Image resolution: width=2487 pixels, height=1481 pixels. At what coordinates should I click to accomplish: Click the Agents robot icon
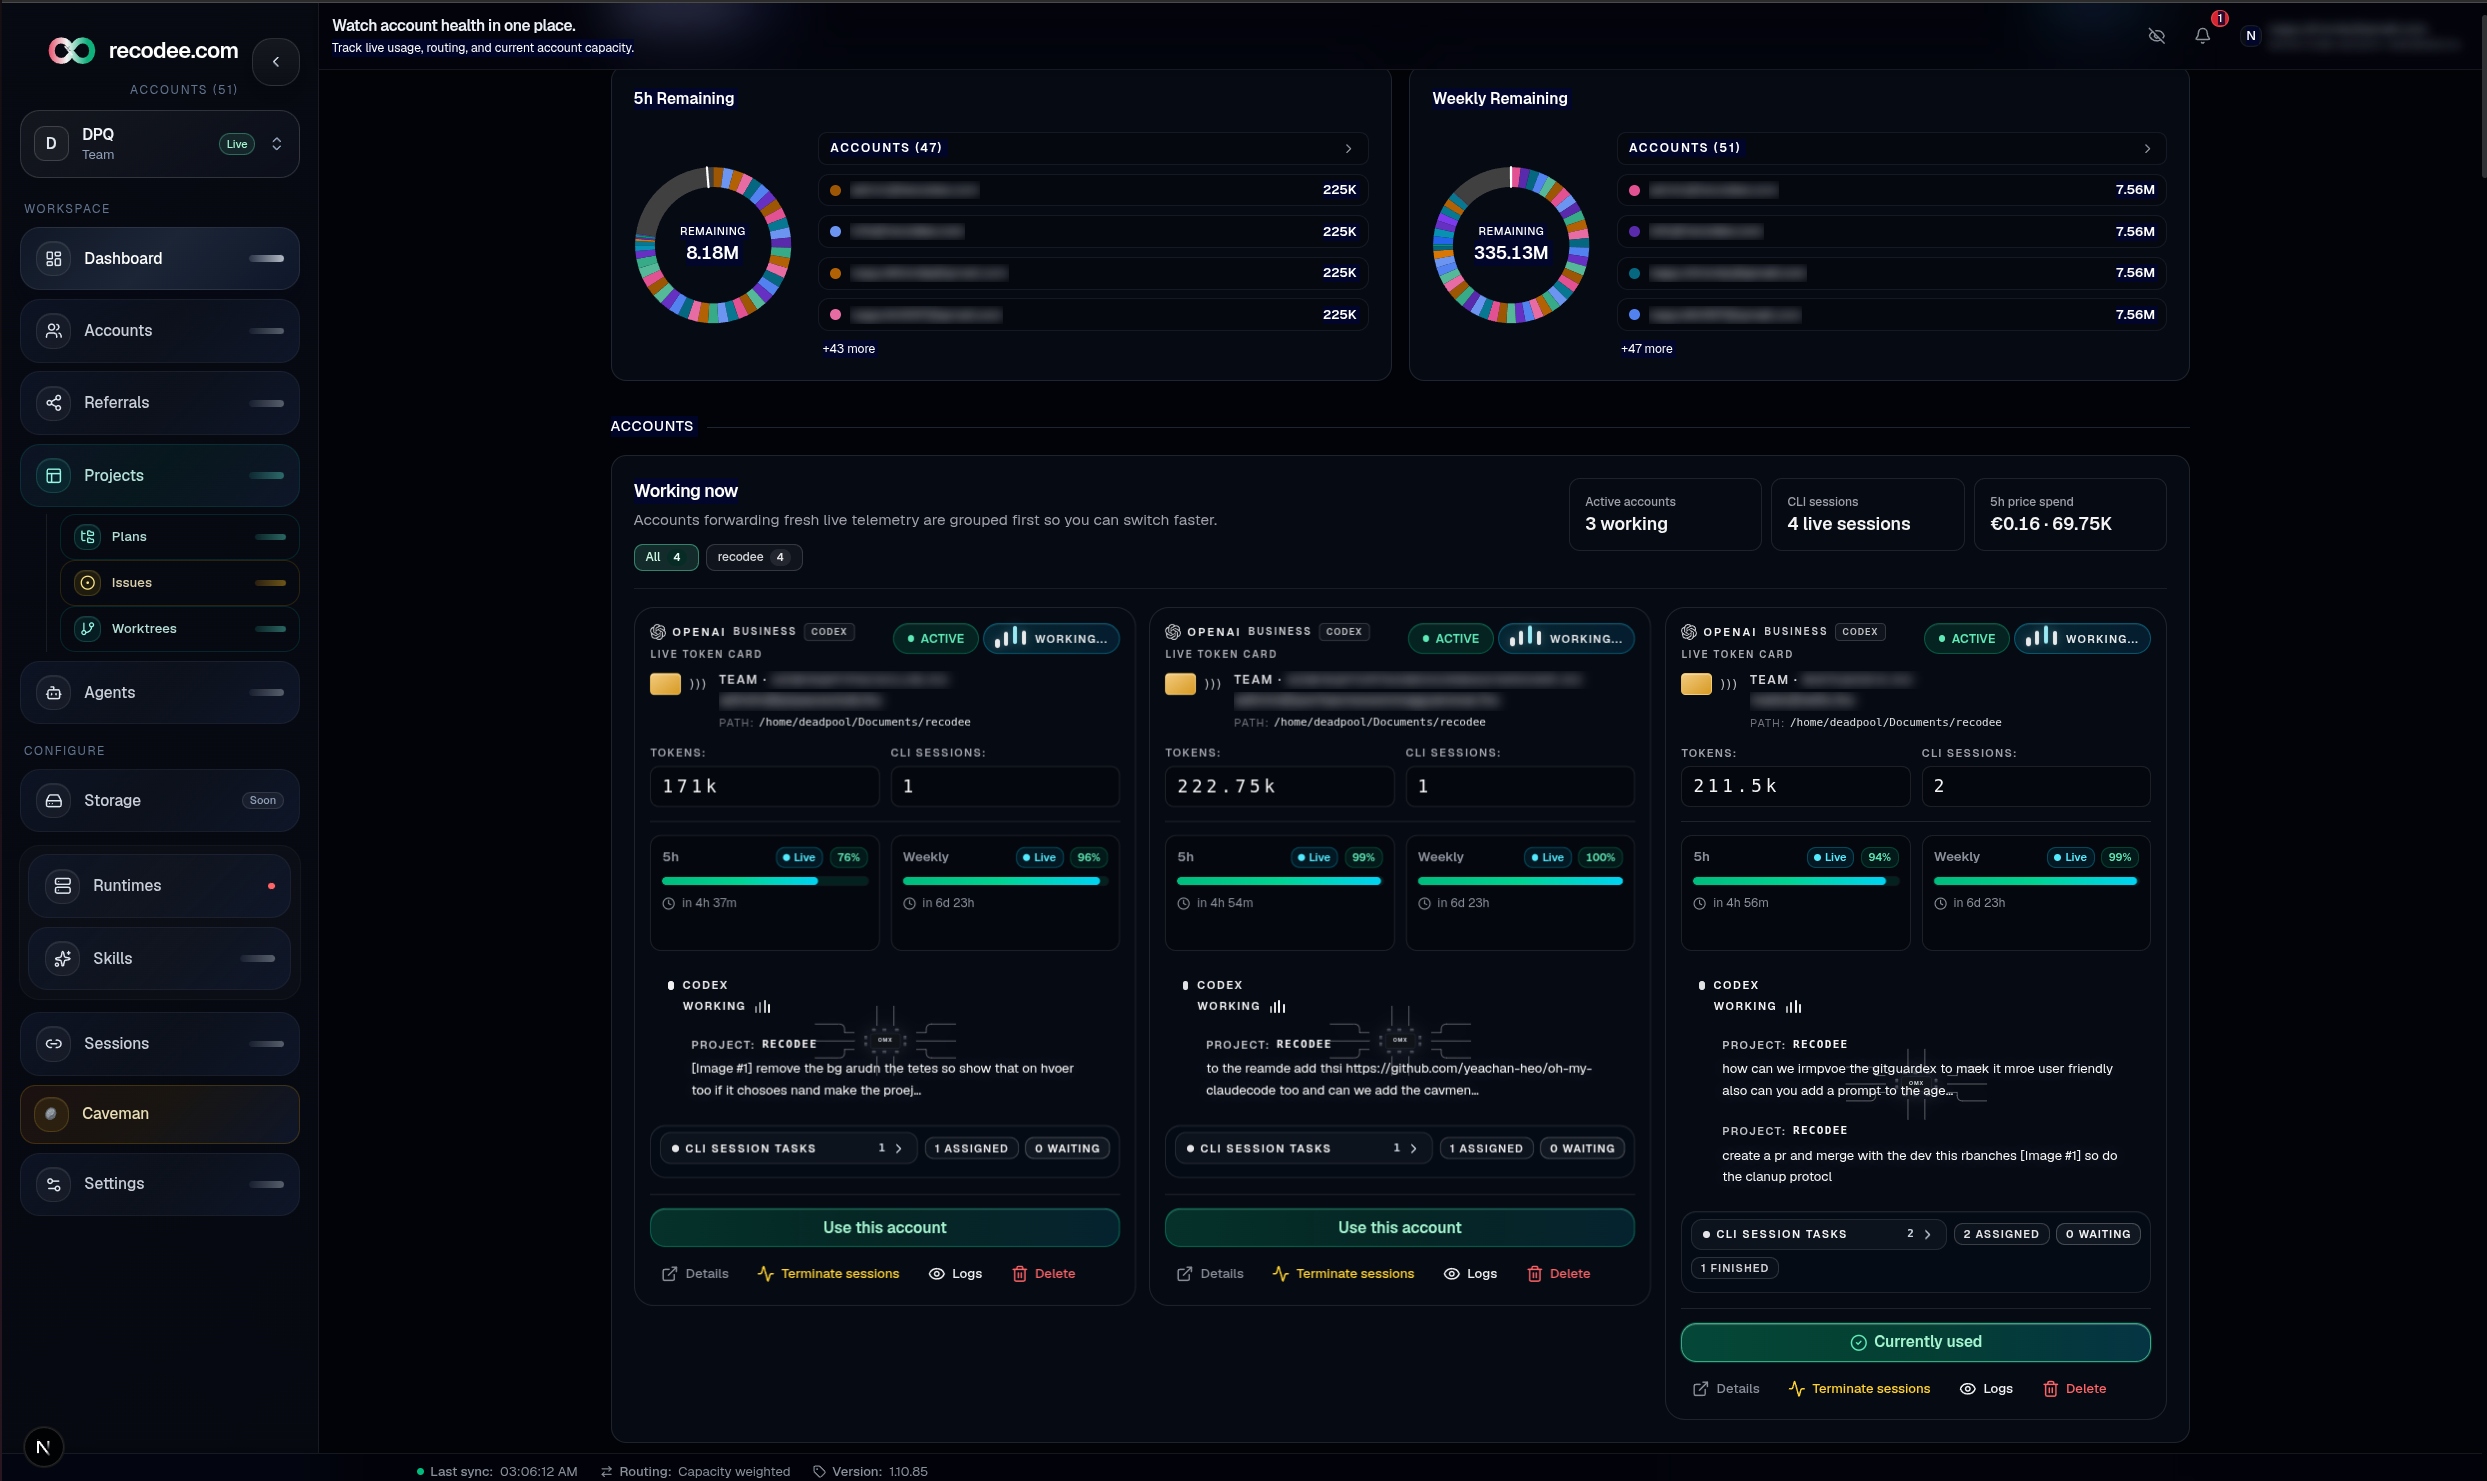pyautogui.click(x=54, y=693)
